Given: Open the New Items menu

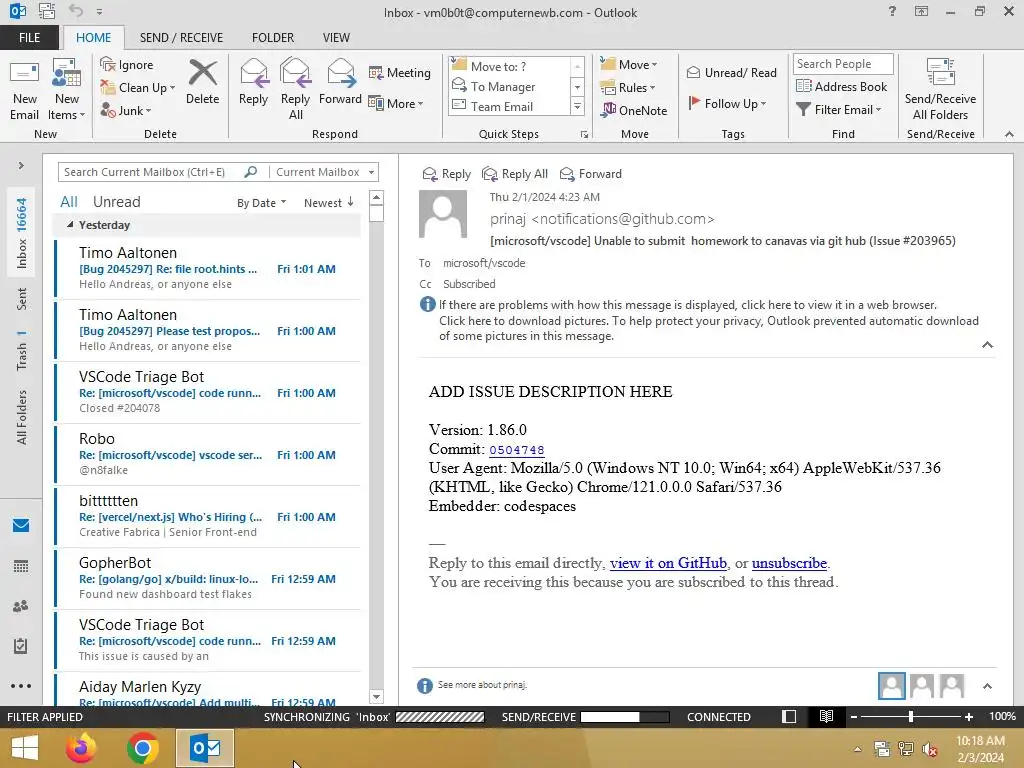Looking at the screenshot, I should pos(67,91).
